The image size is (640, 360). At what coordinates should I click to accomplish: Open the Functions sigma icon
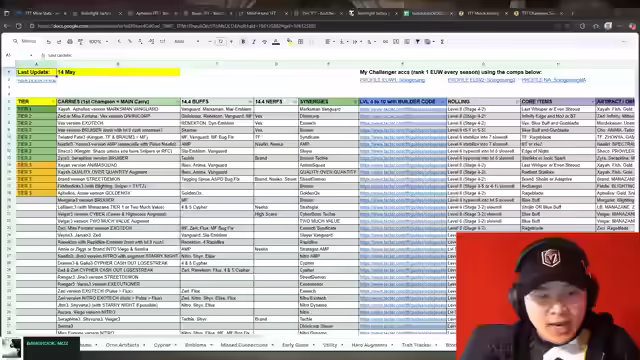tap(442, 42)
